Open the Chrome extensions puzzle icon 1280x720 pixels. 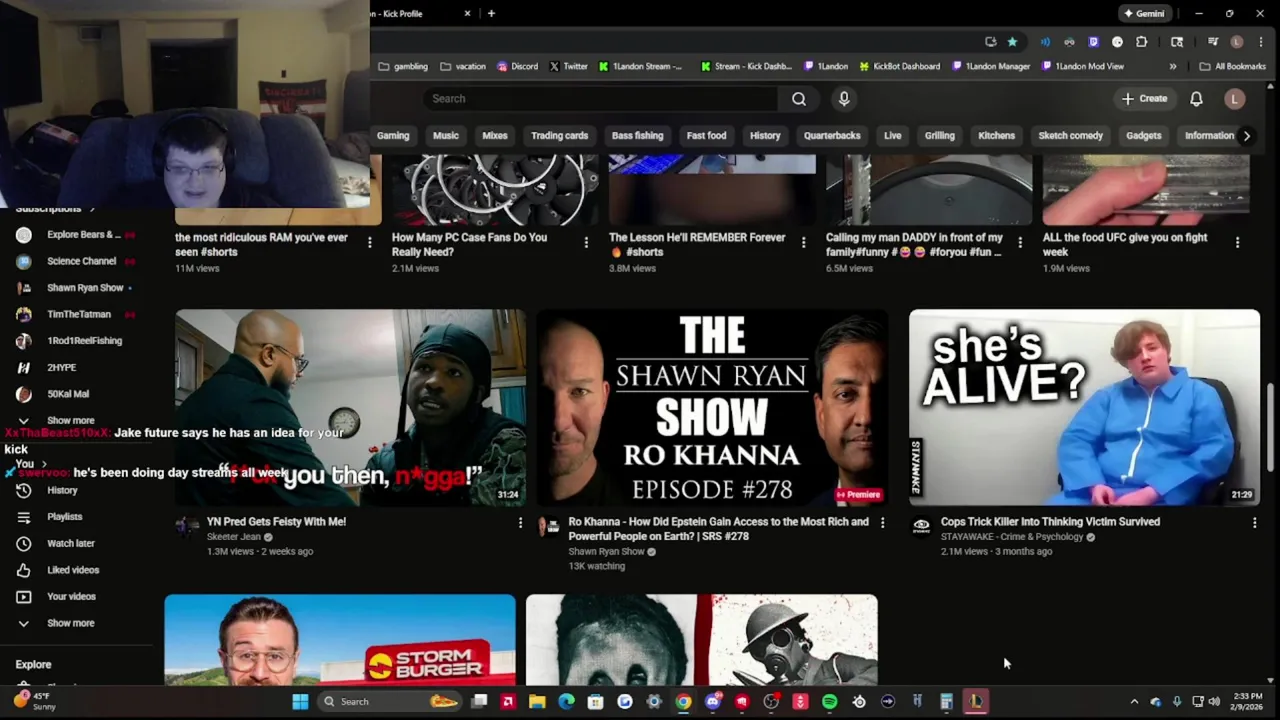1141,42
